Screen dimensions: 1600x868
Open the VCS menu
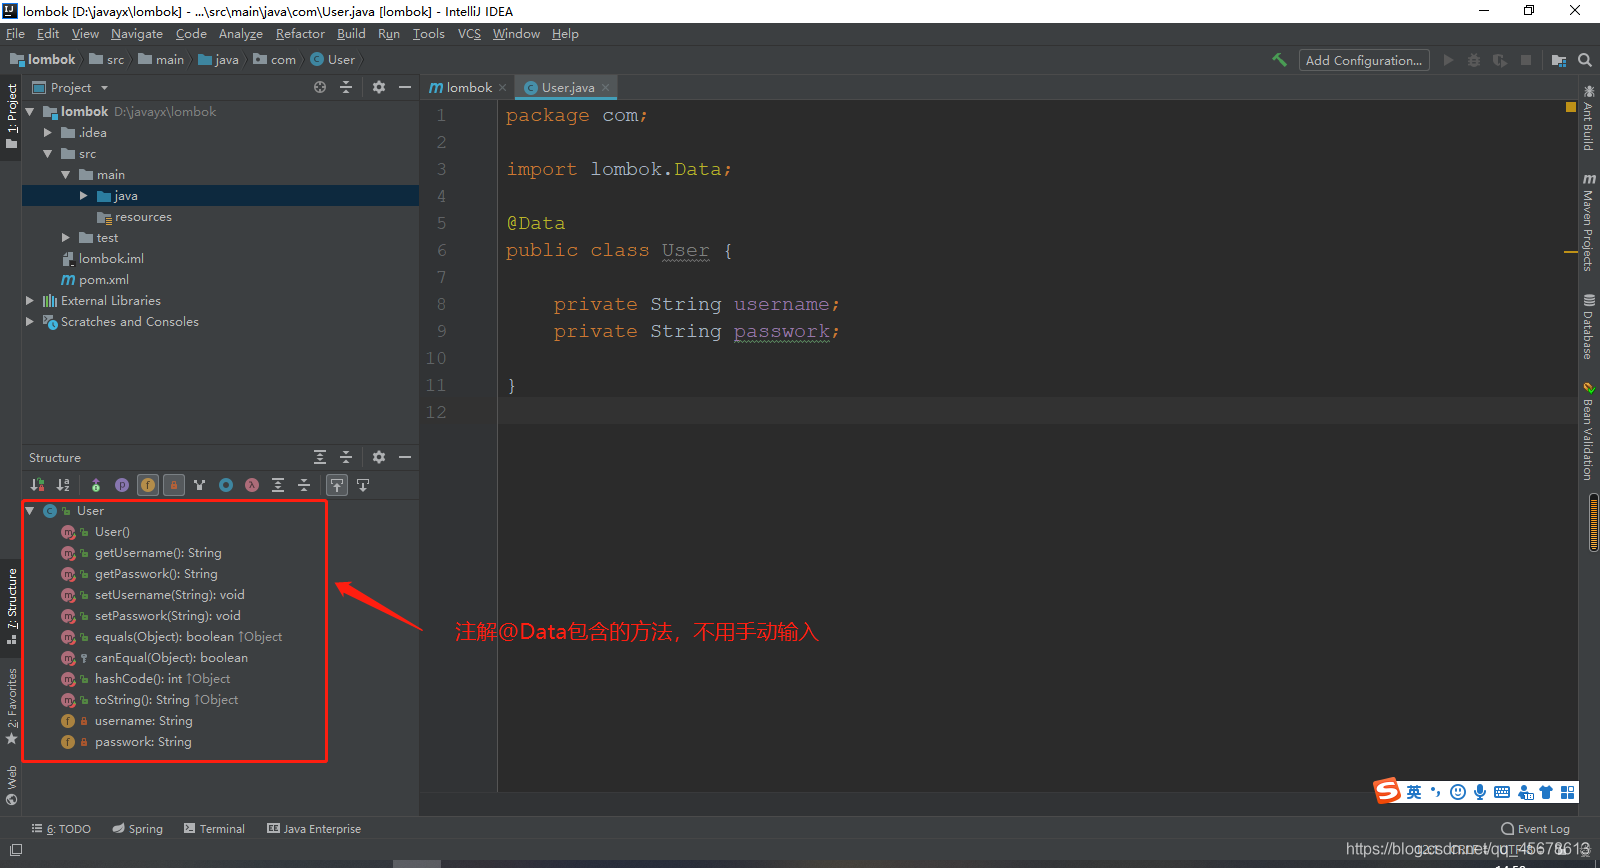pos(469,34)
